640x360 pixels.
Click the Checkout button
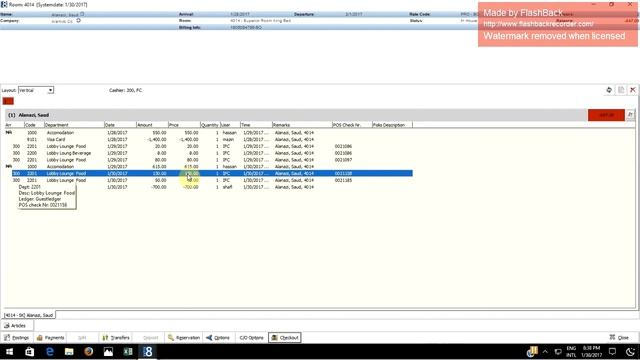(285, 338)
